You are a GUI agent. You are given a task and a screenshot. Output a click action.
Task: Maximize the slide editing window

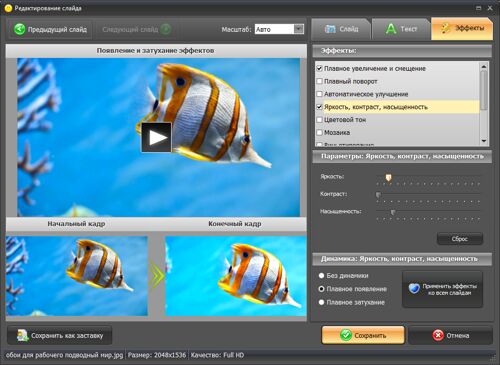coord(478,8)
